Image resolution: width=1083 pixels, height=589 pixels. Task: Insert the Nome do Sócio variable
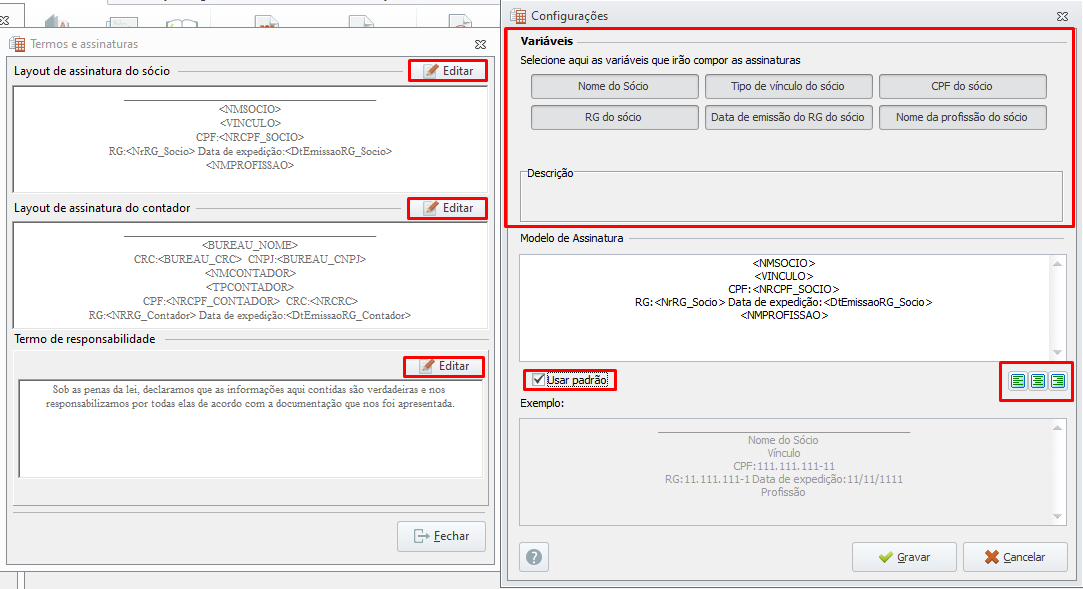point(614,86)
